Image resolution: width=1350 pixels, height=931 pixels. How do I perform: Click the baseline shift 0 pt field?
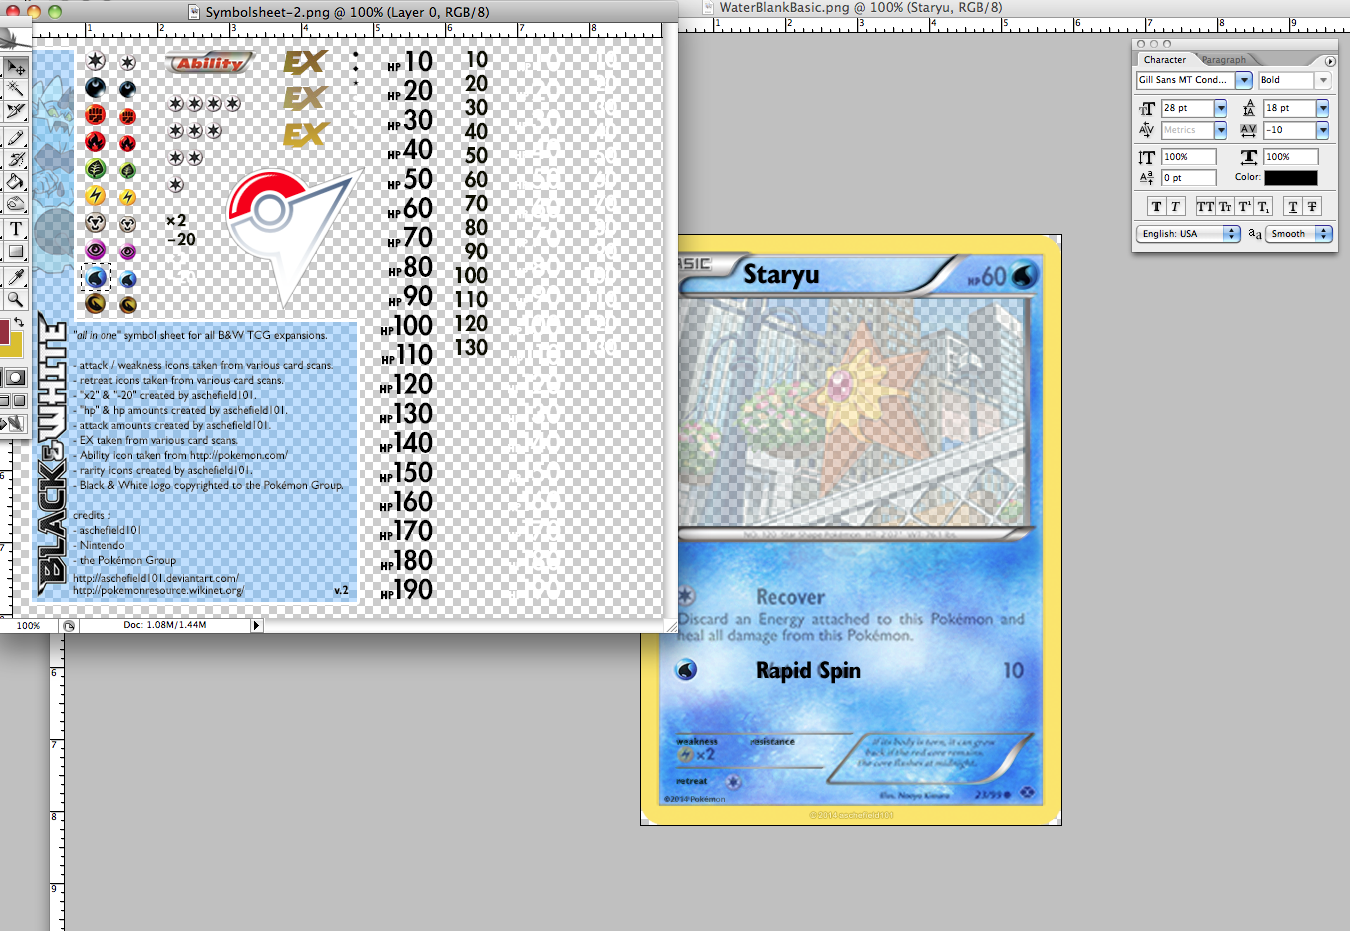(x=1188, y=178)
